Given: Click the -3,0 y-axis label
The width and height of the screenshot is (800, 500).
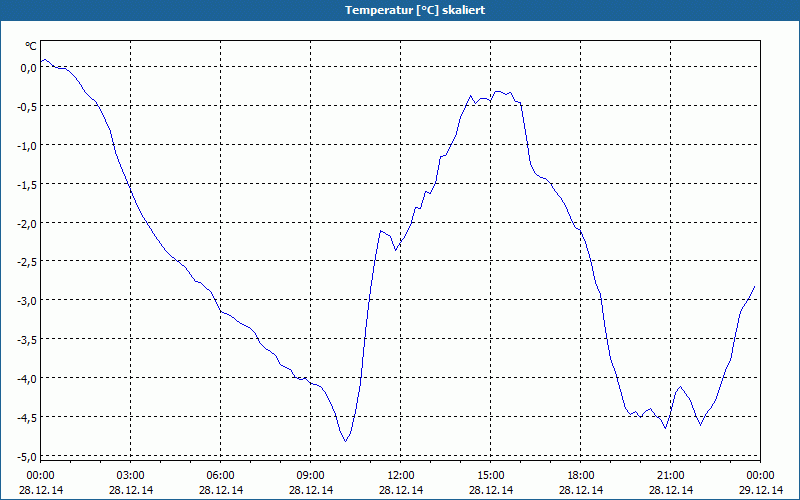Looking at the screenshot, I should tap(26, 300).
